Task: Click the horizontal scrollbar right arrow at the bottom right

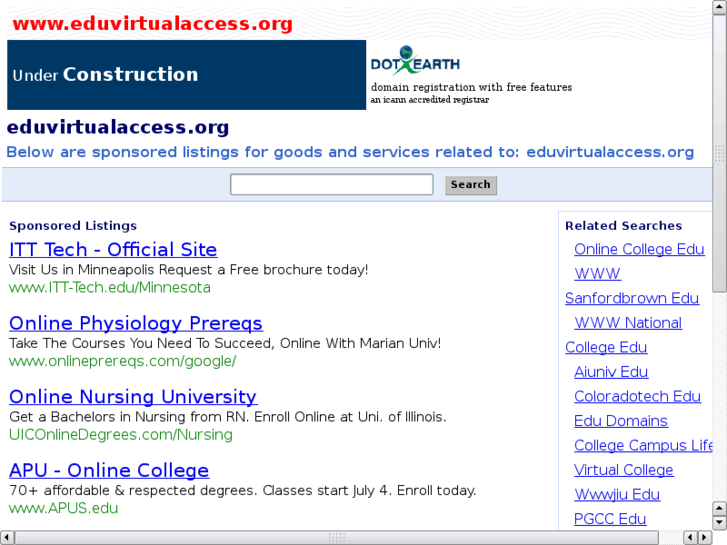Action: point(705,538)
